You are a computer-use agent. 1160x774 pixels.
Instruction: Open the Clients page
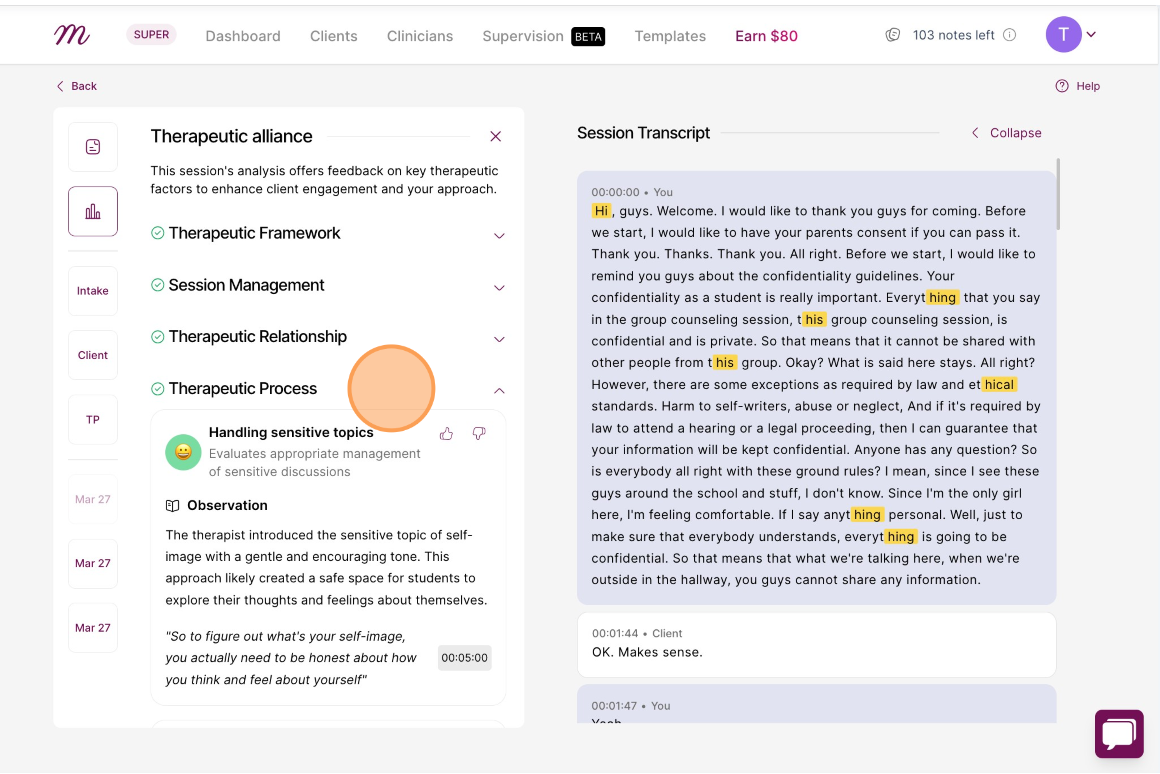pos(334,36)
